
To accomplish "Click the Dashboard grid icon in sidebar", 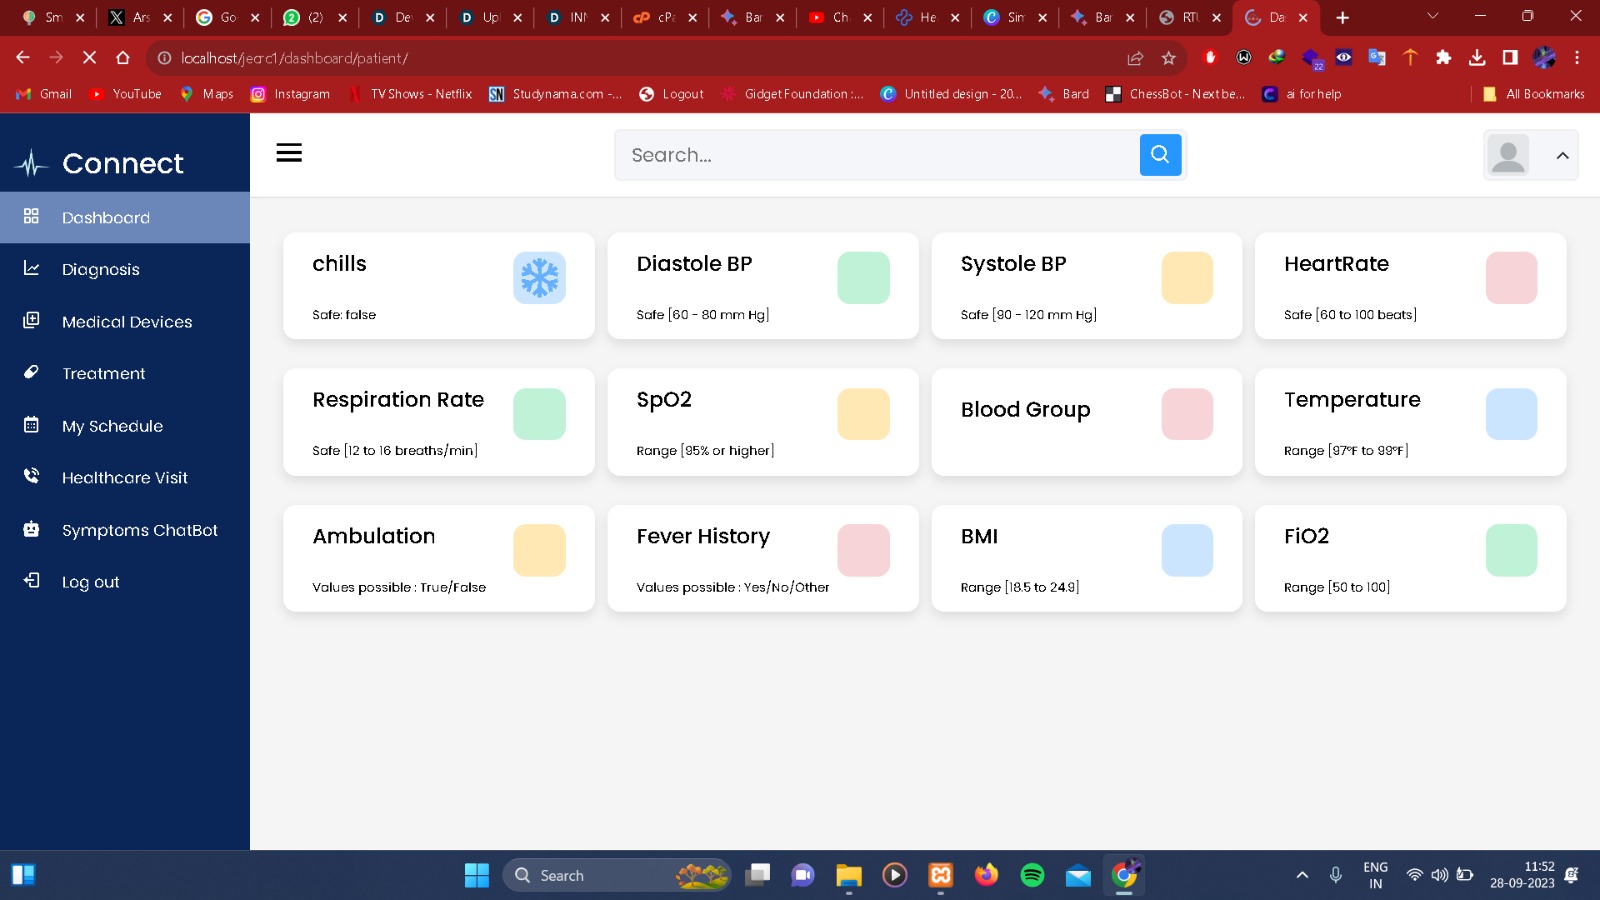I will click(31, 216).
